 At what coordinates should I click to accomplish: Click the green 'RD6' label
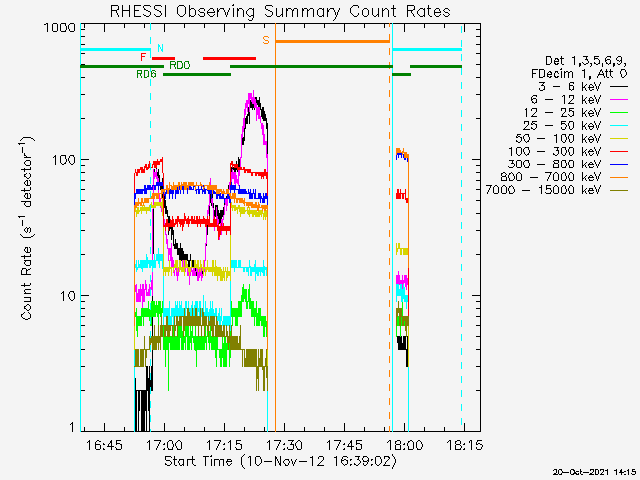coord(147,74)
